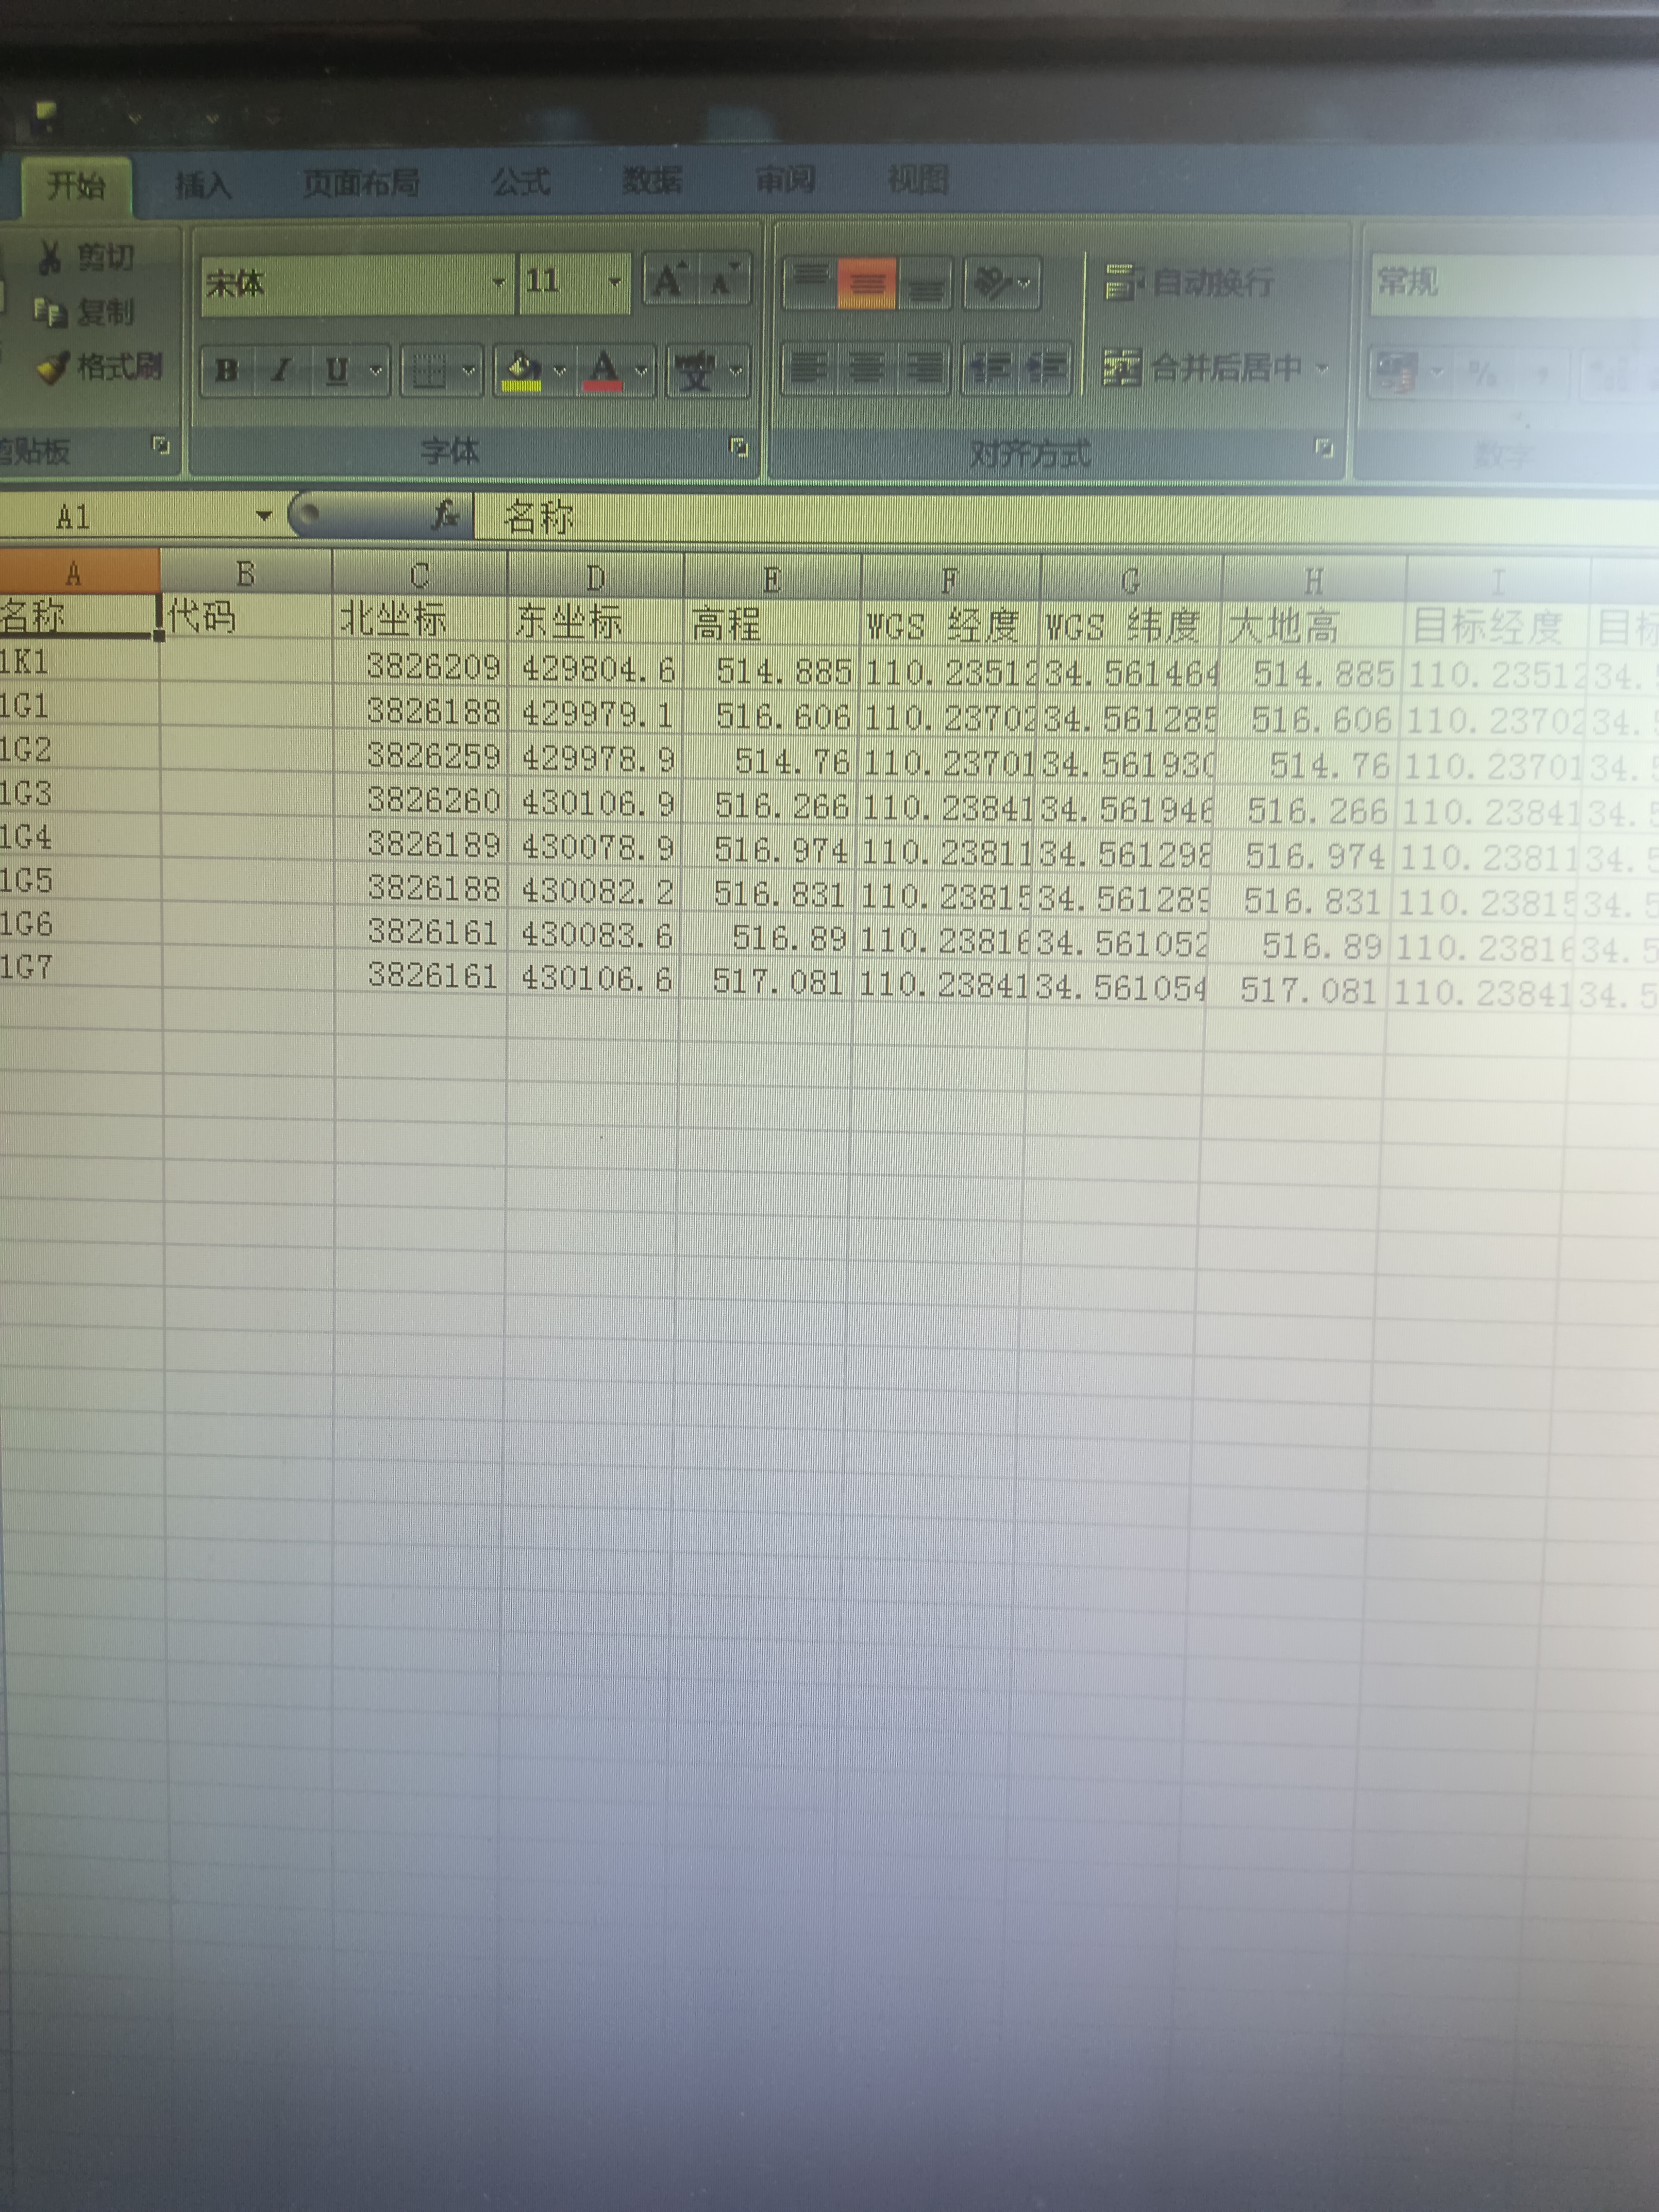
Task: Open the font size 11 dropdown
Action: click(614, 283)
